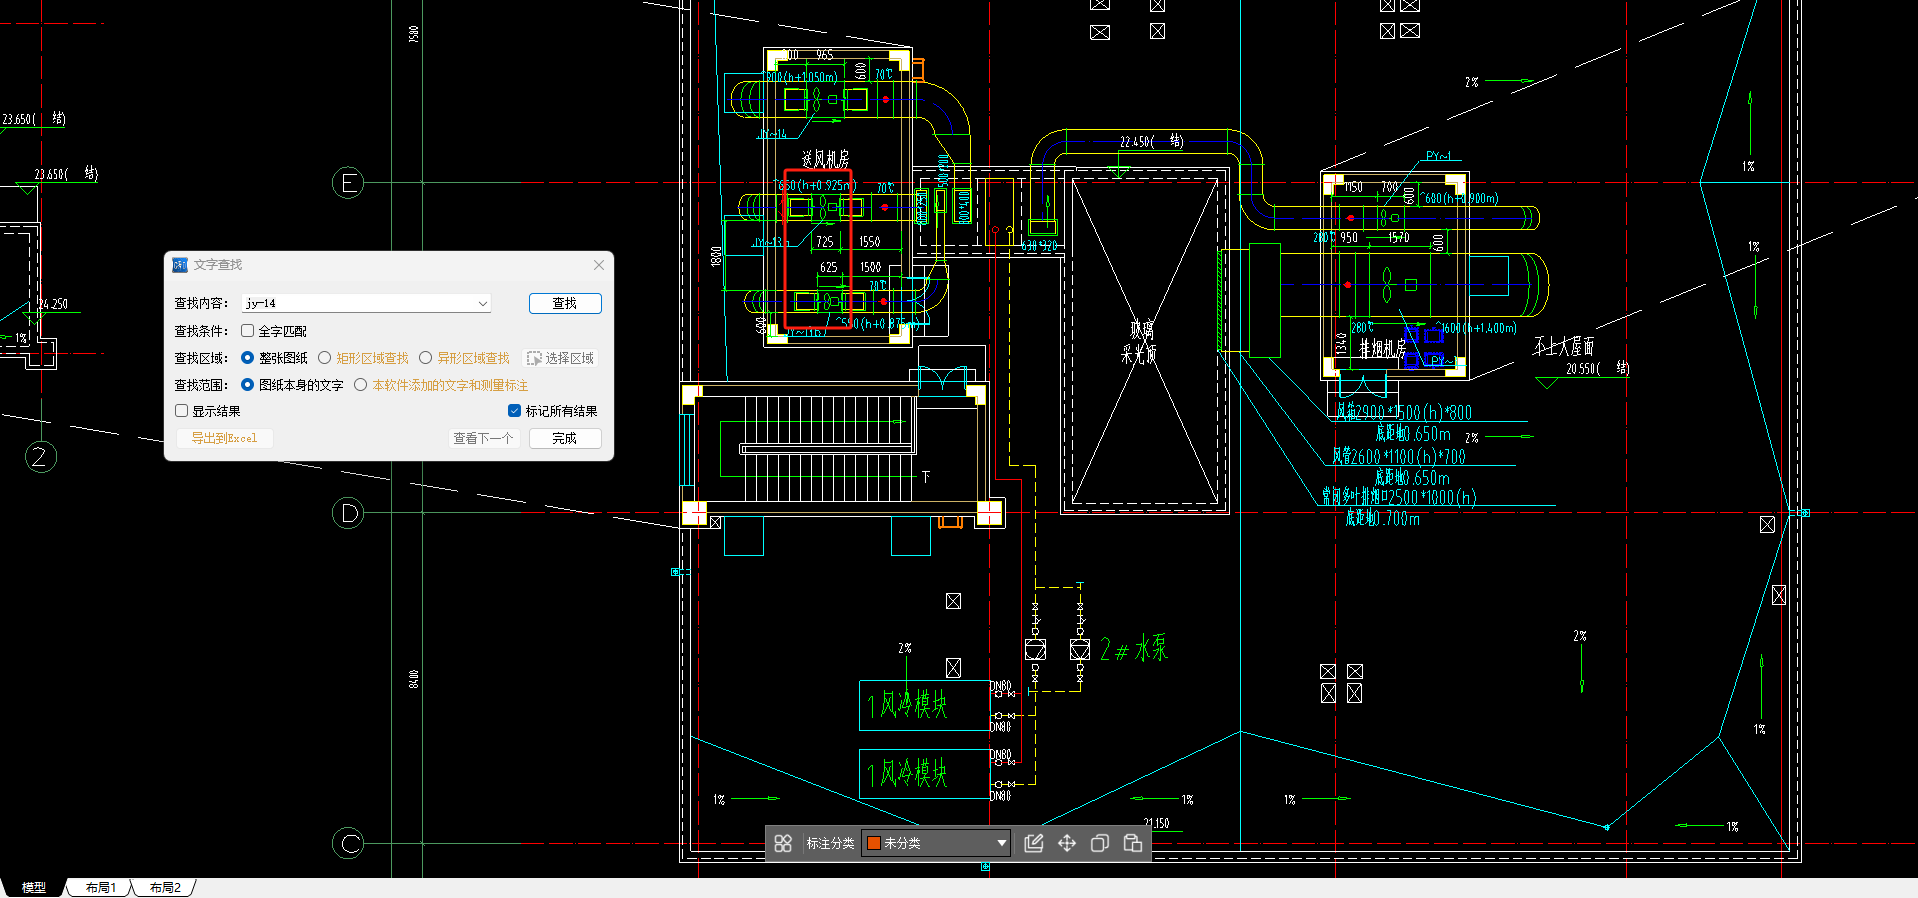
Task: Switch to the 模型 tab
Action: [x=34, y=887]
